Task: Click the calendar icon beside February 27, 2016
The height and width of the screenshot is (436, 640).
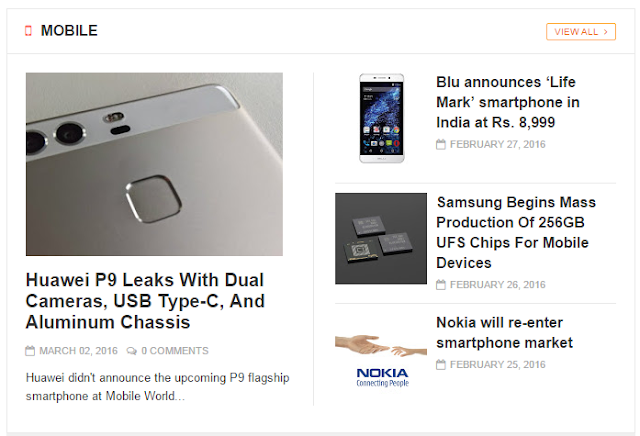Action: click(x=441, y=145)
